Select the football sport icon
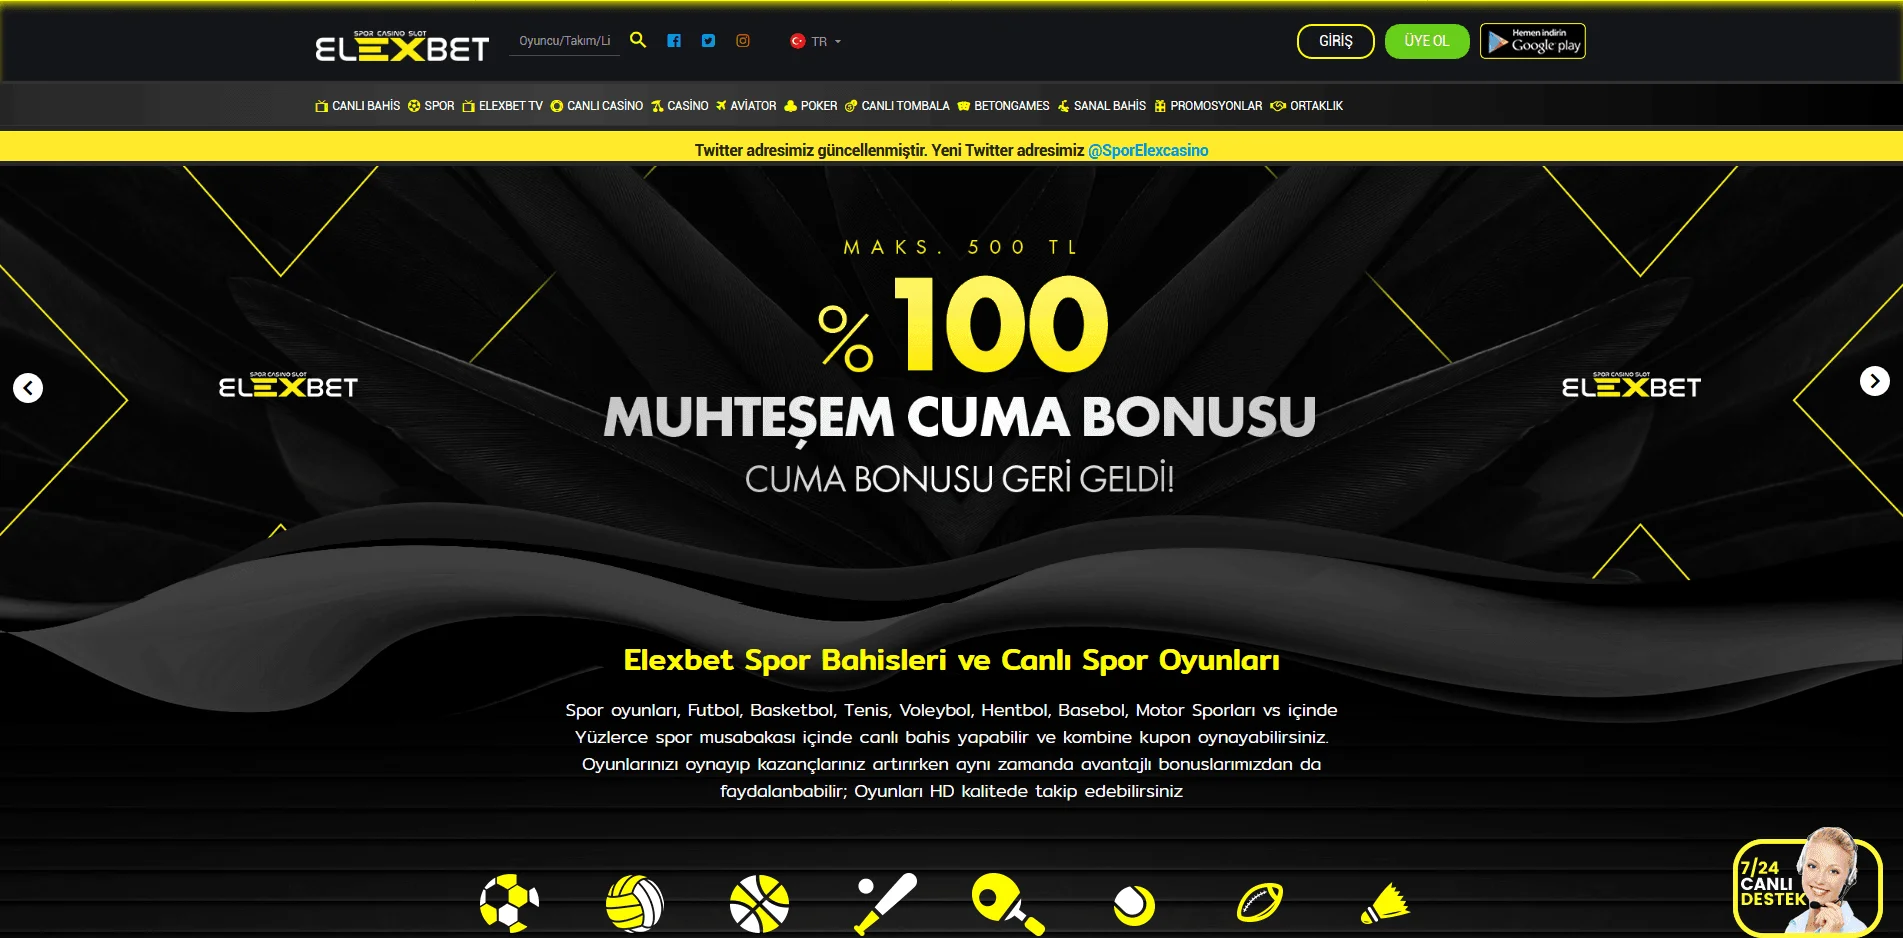1903x938 pixels. click(509, 904)
